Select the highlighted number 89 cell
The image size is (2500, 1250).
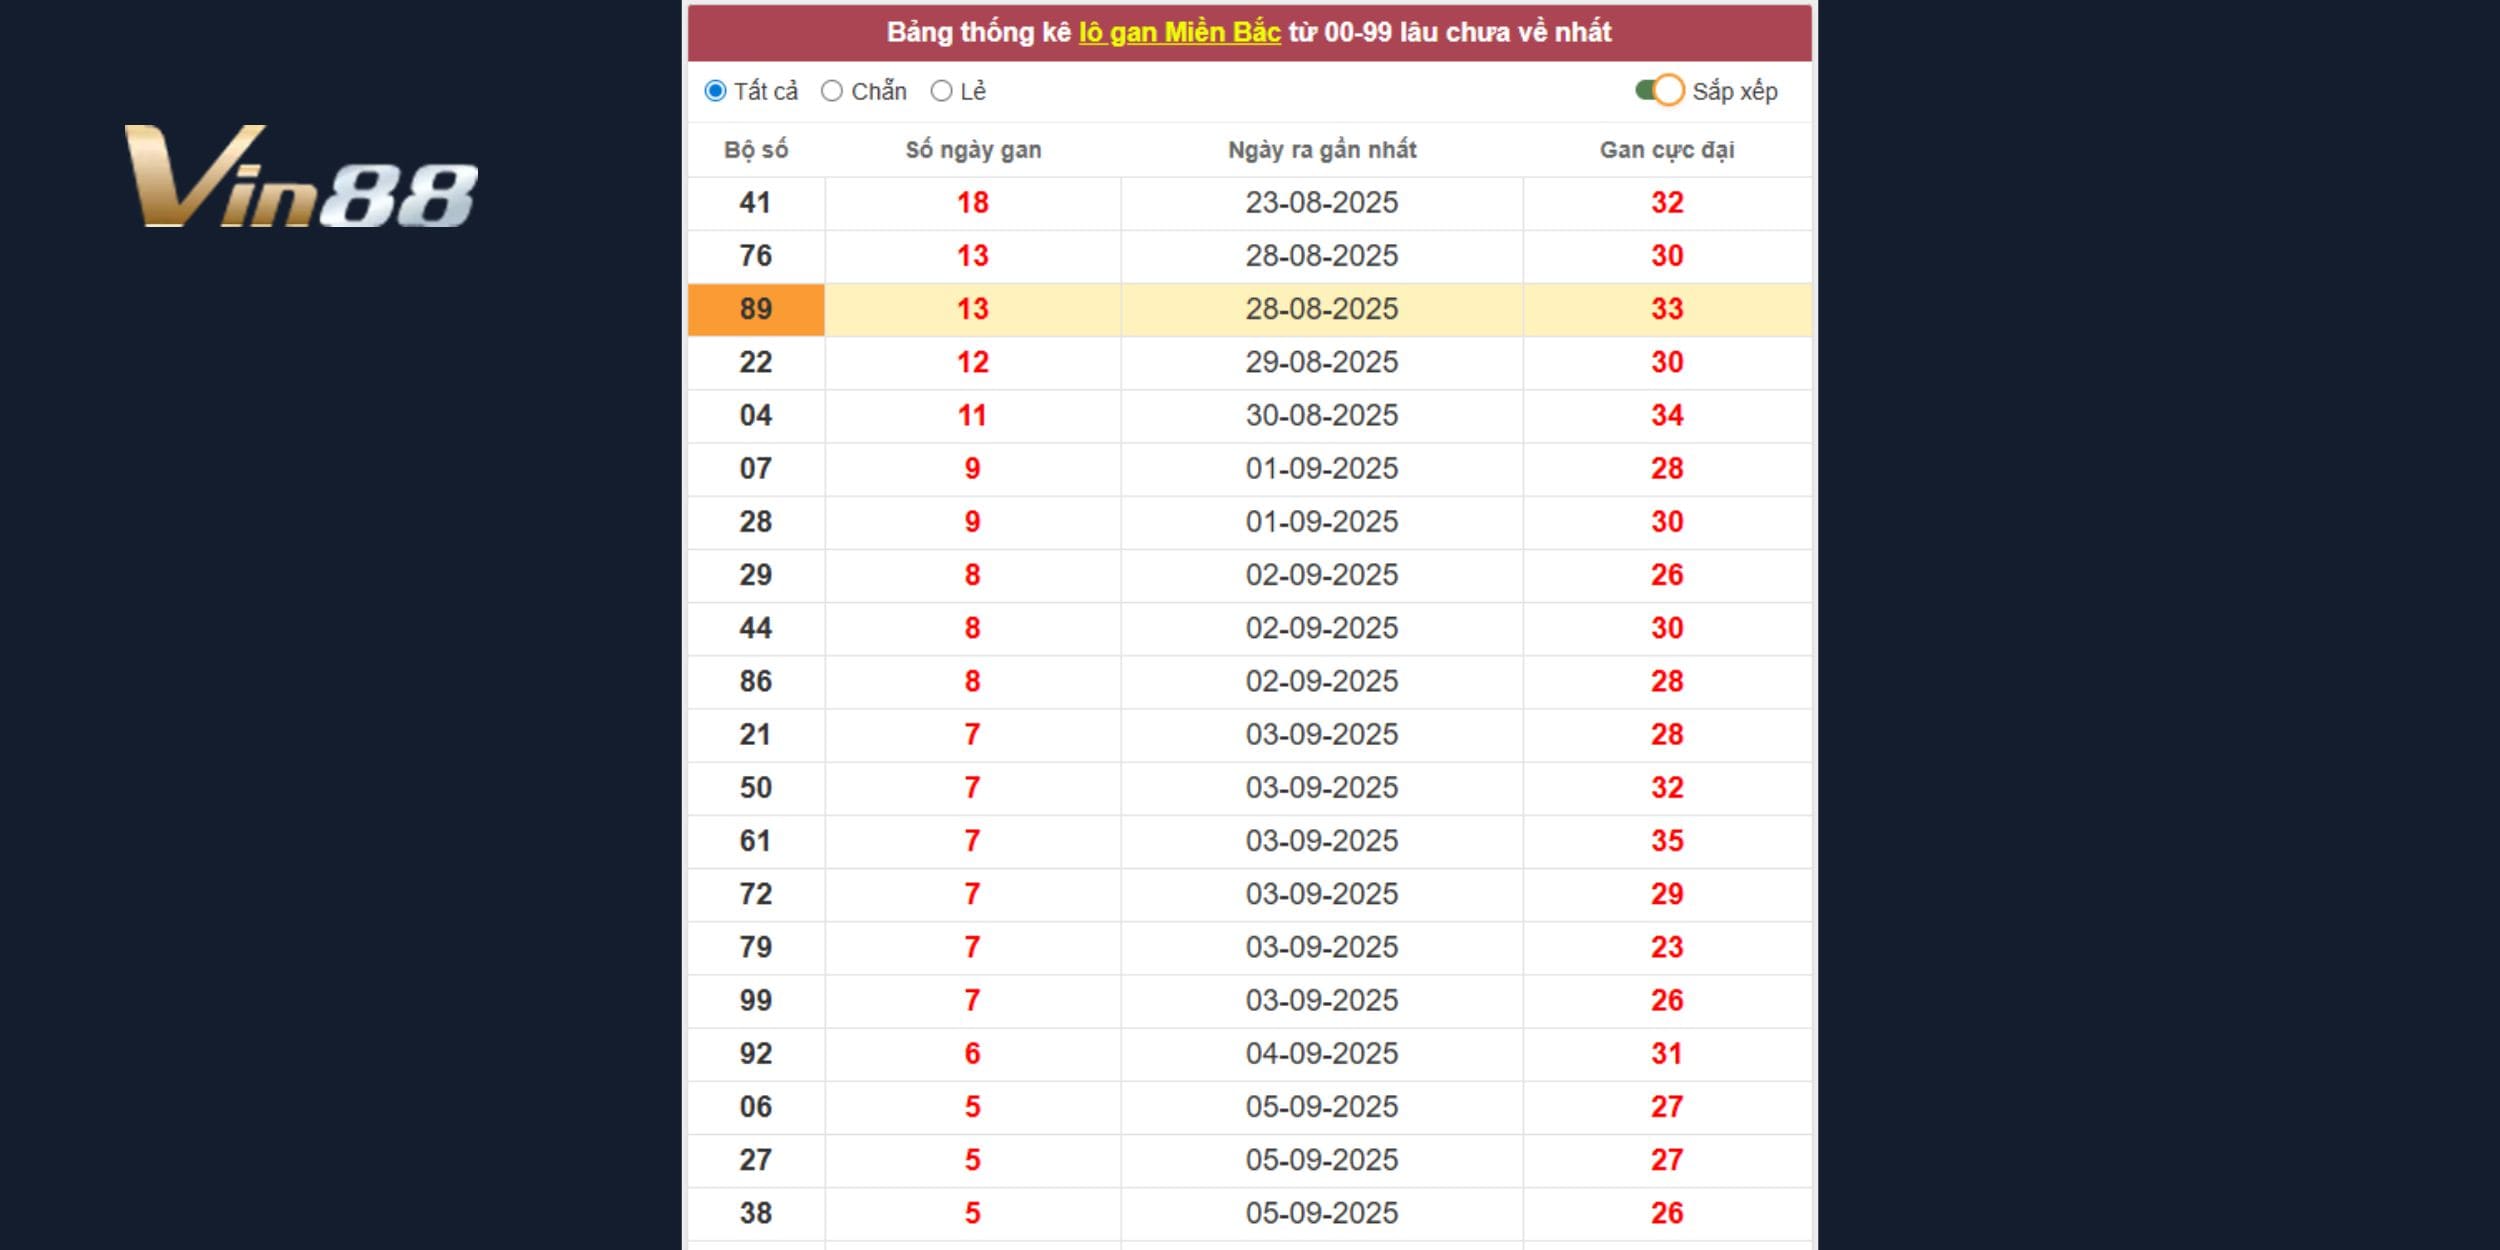(756, 309)
